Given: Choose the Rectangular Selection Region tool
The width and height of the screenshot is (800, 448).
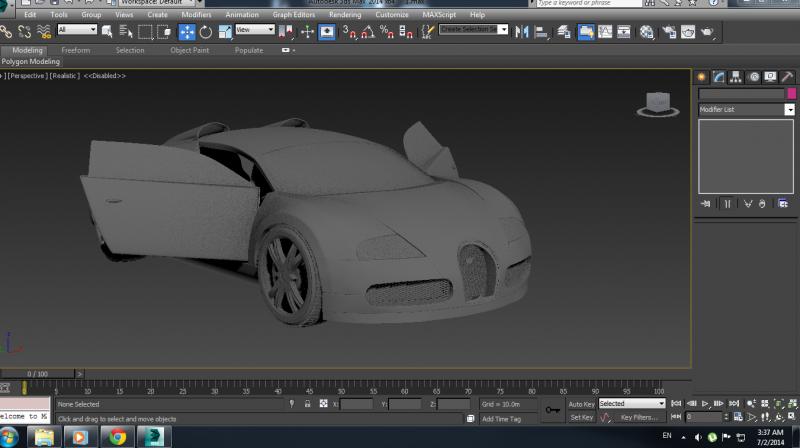Looking at the screenshot, I should (145, 32).
